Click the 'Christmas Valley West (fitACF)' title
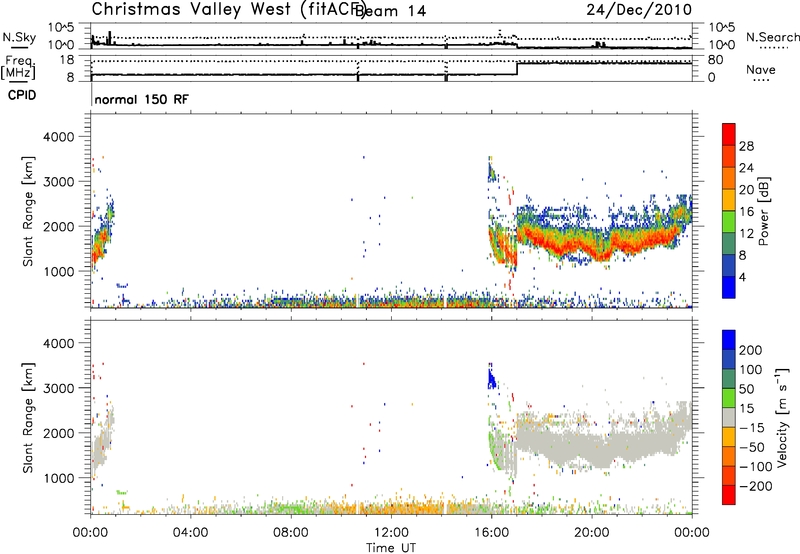 point(228,9)
